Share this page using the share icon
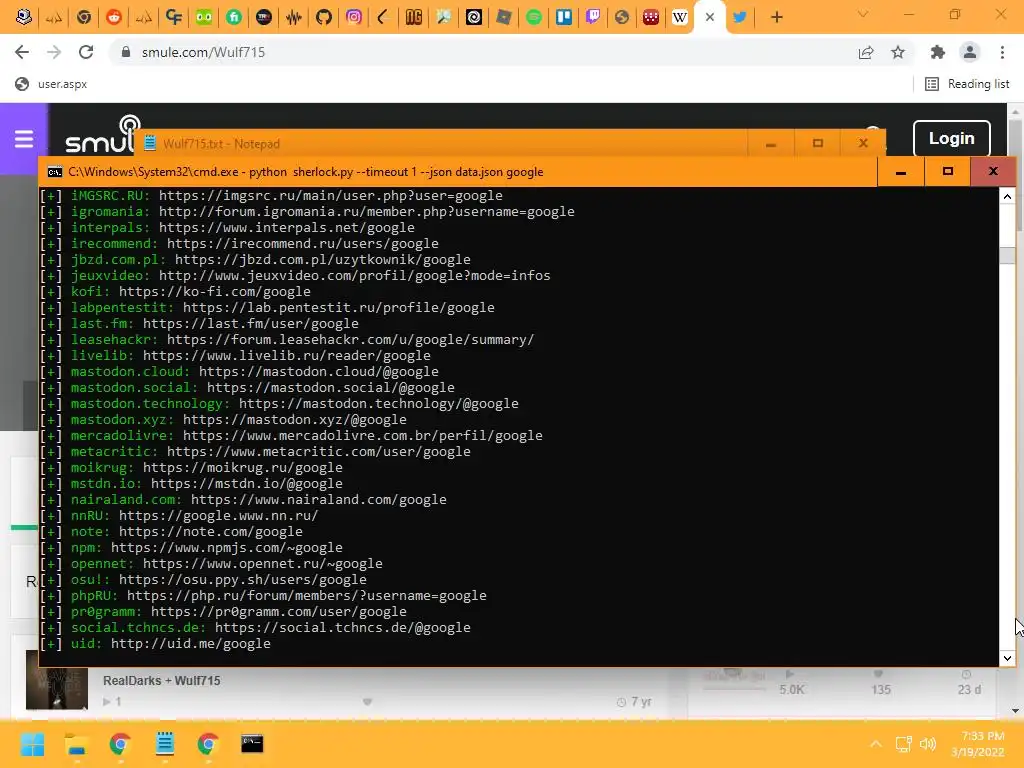 pos(866,52)
